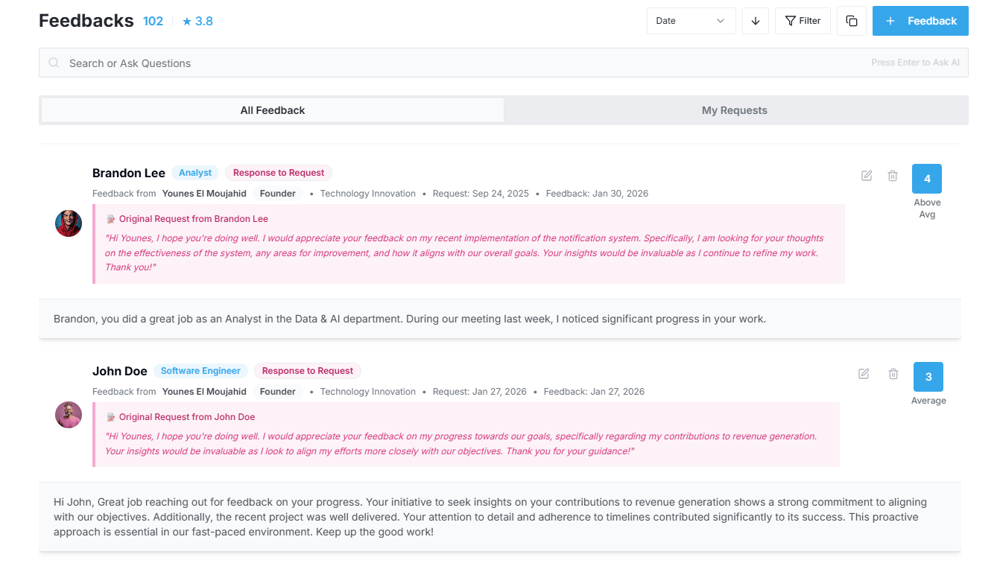Delete Brandon Lee's feedback entry
The width and height of the screenshot is (1000, 563).
[893, 176]
